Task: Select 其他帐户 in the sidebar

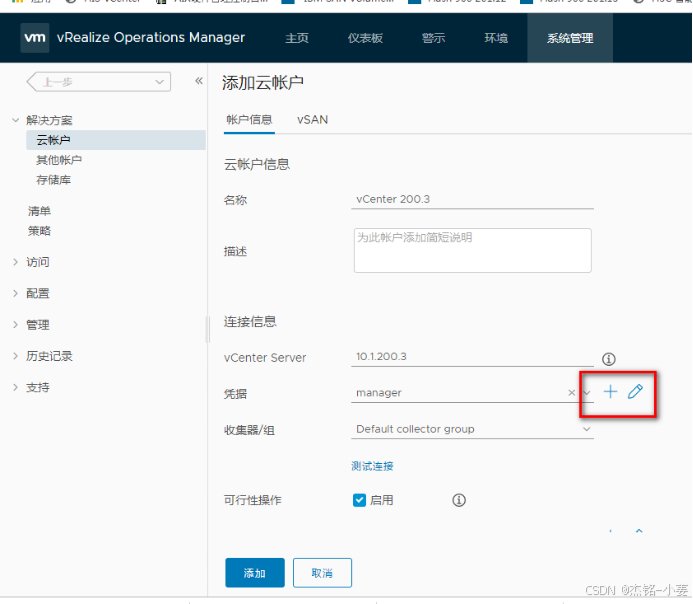Action: (59, 160)
